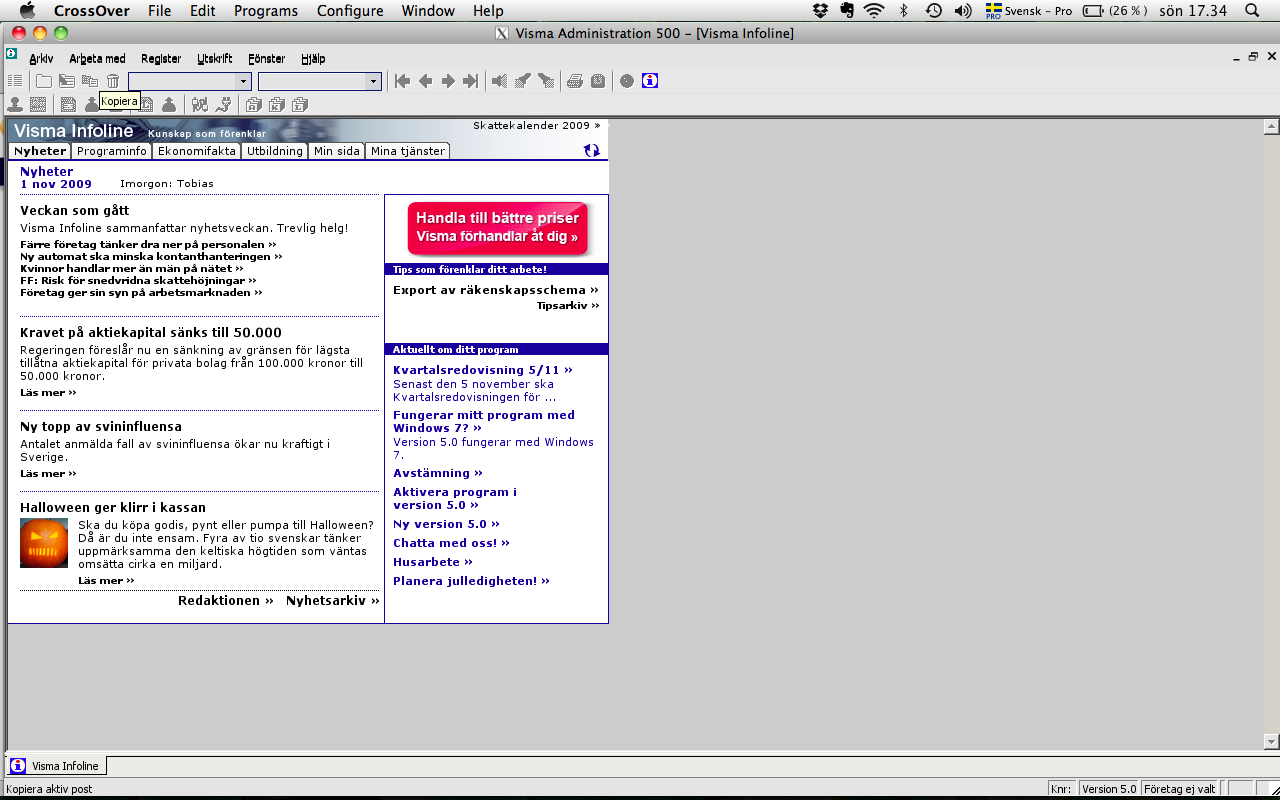Click the refresh arrows next to the tabs
Viewport: 1280px width, 800px height.
pyautogui.click(x=591, y=148)
